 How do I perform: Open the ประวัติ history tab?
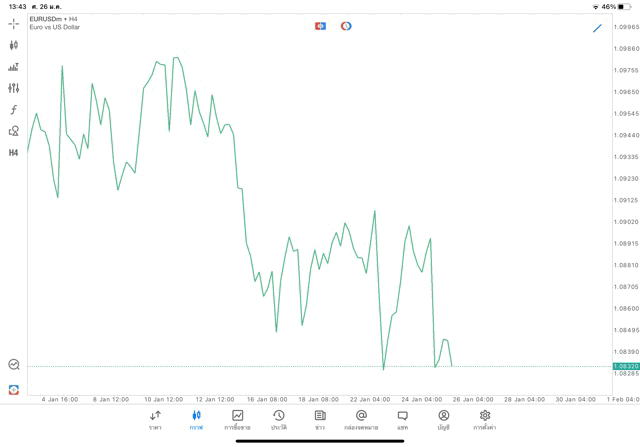click(278, 420)
